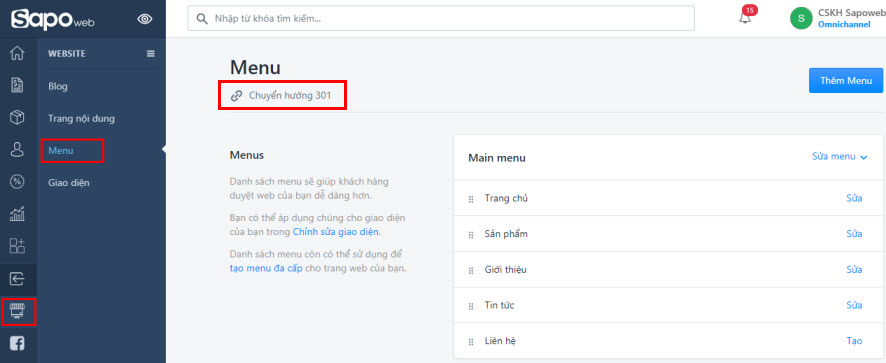The height and width of the screenshot is (363, 886).
Task: Grab the drag handle for Liên hệ
Action: click(471, 342)
